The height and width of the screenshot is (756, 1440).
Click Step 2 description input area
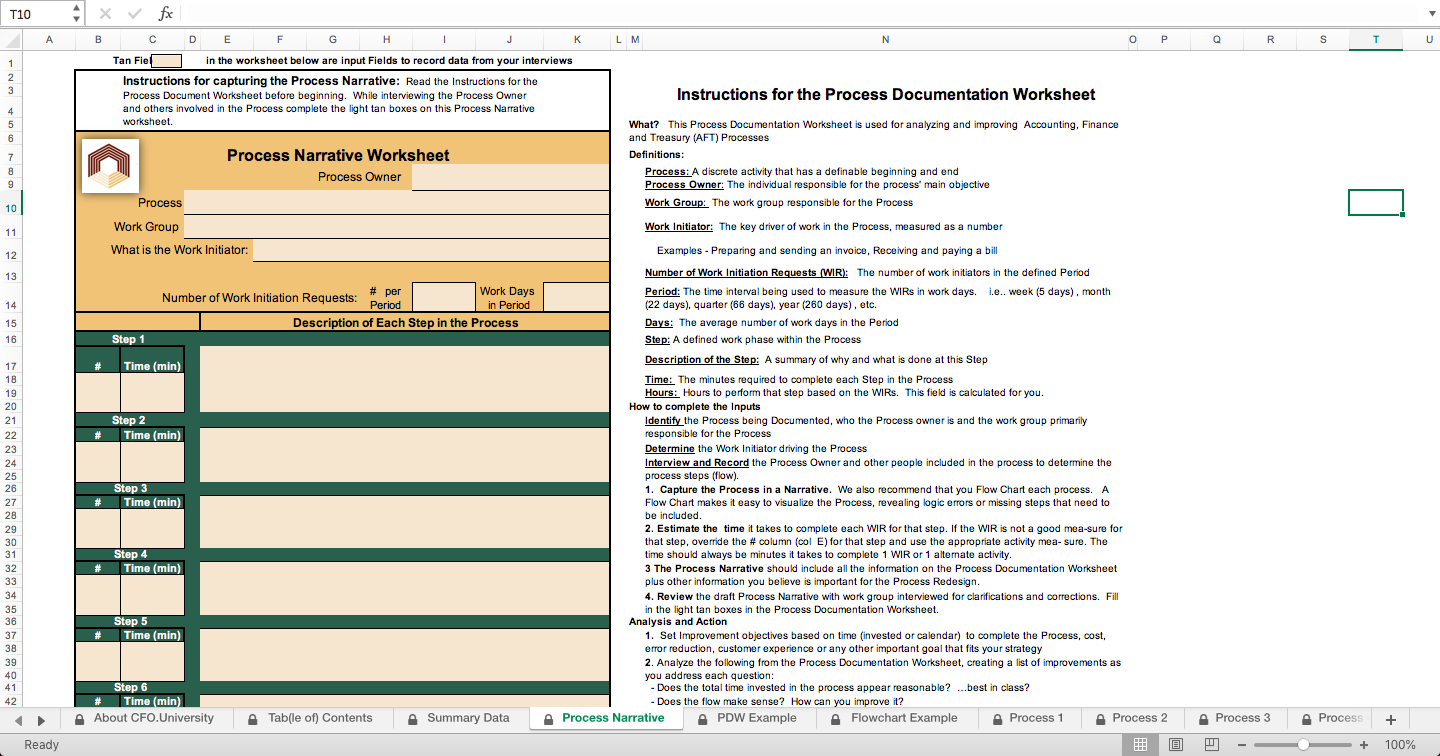[404, 455]
